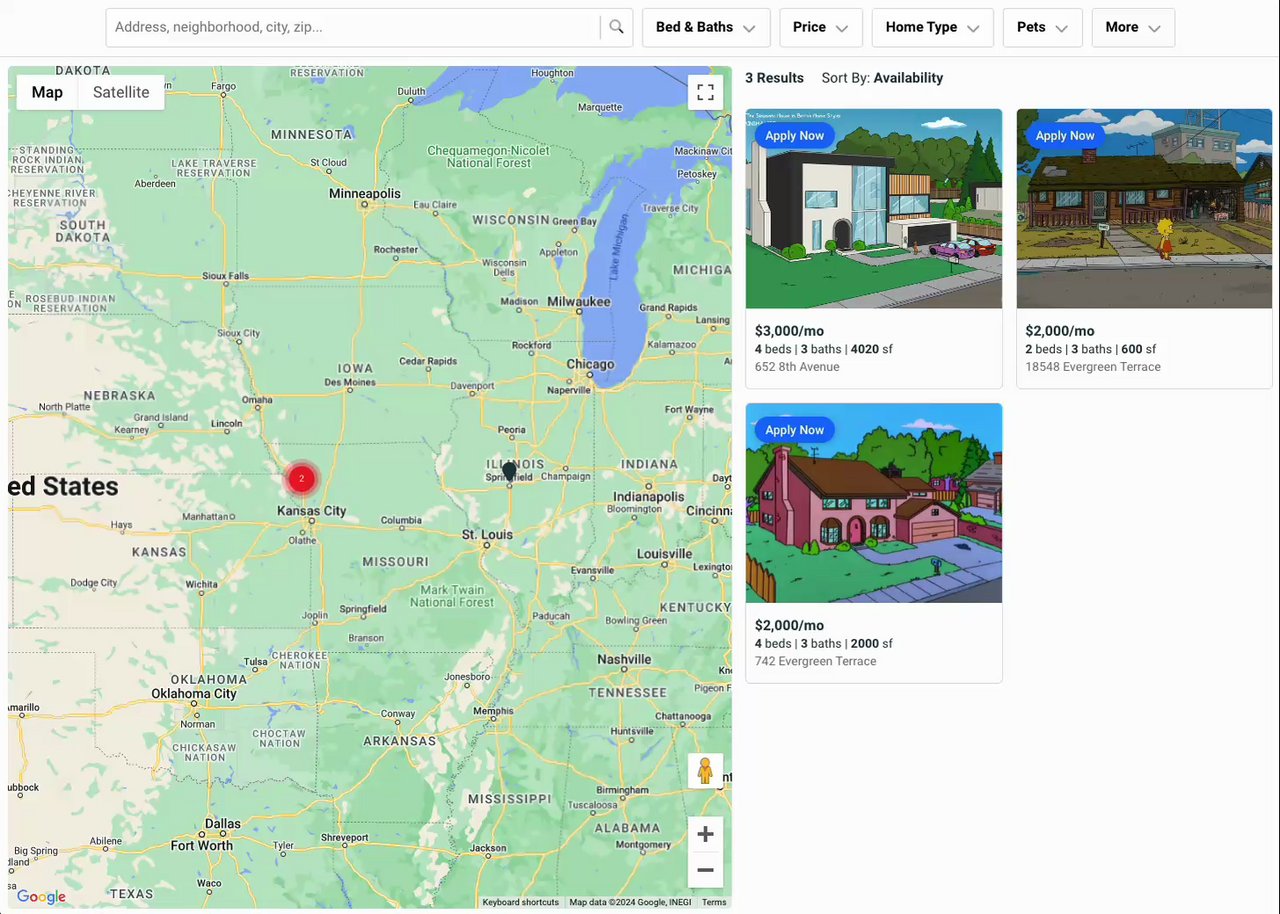The height and width of the screenshot is (914, 1280).
Task: Click the black pin near Springfield
Action: click(509, 472)
